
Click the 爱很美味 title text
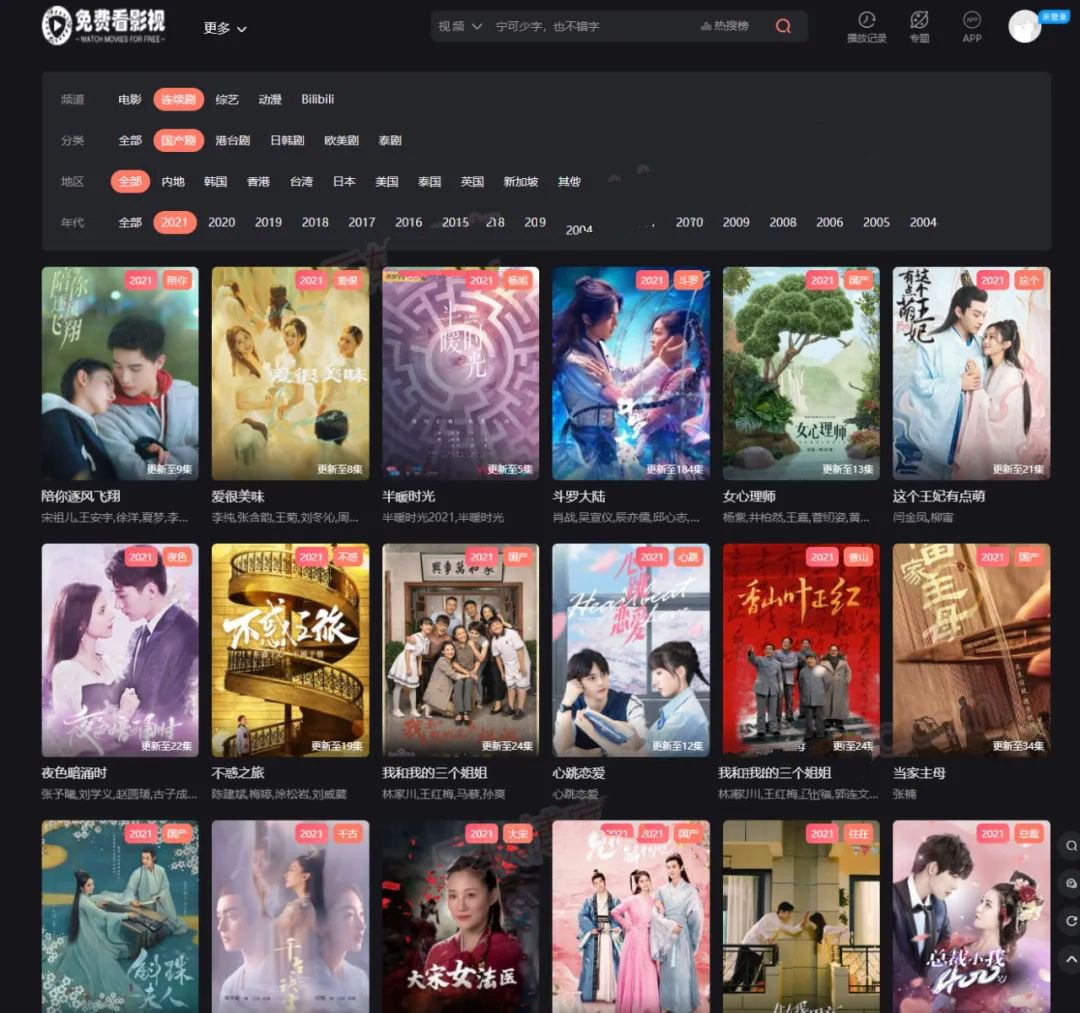(238, 497)
